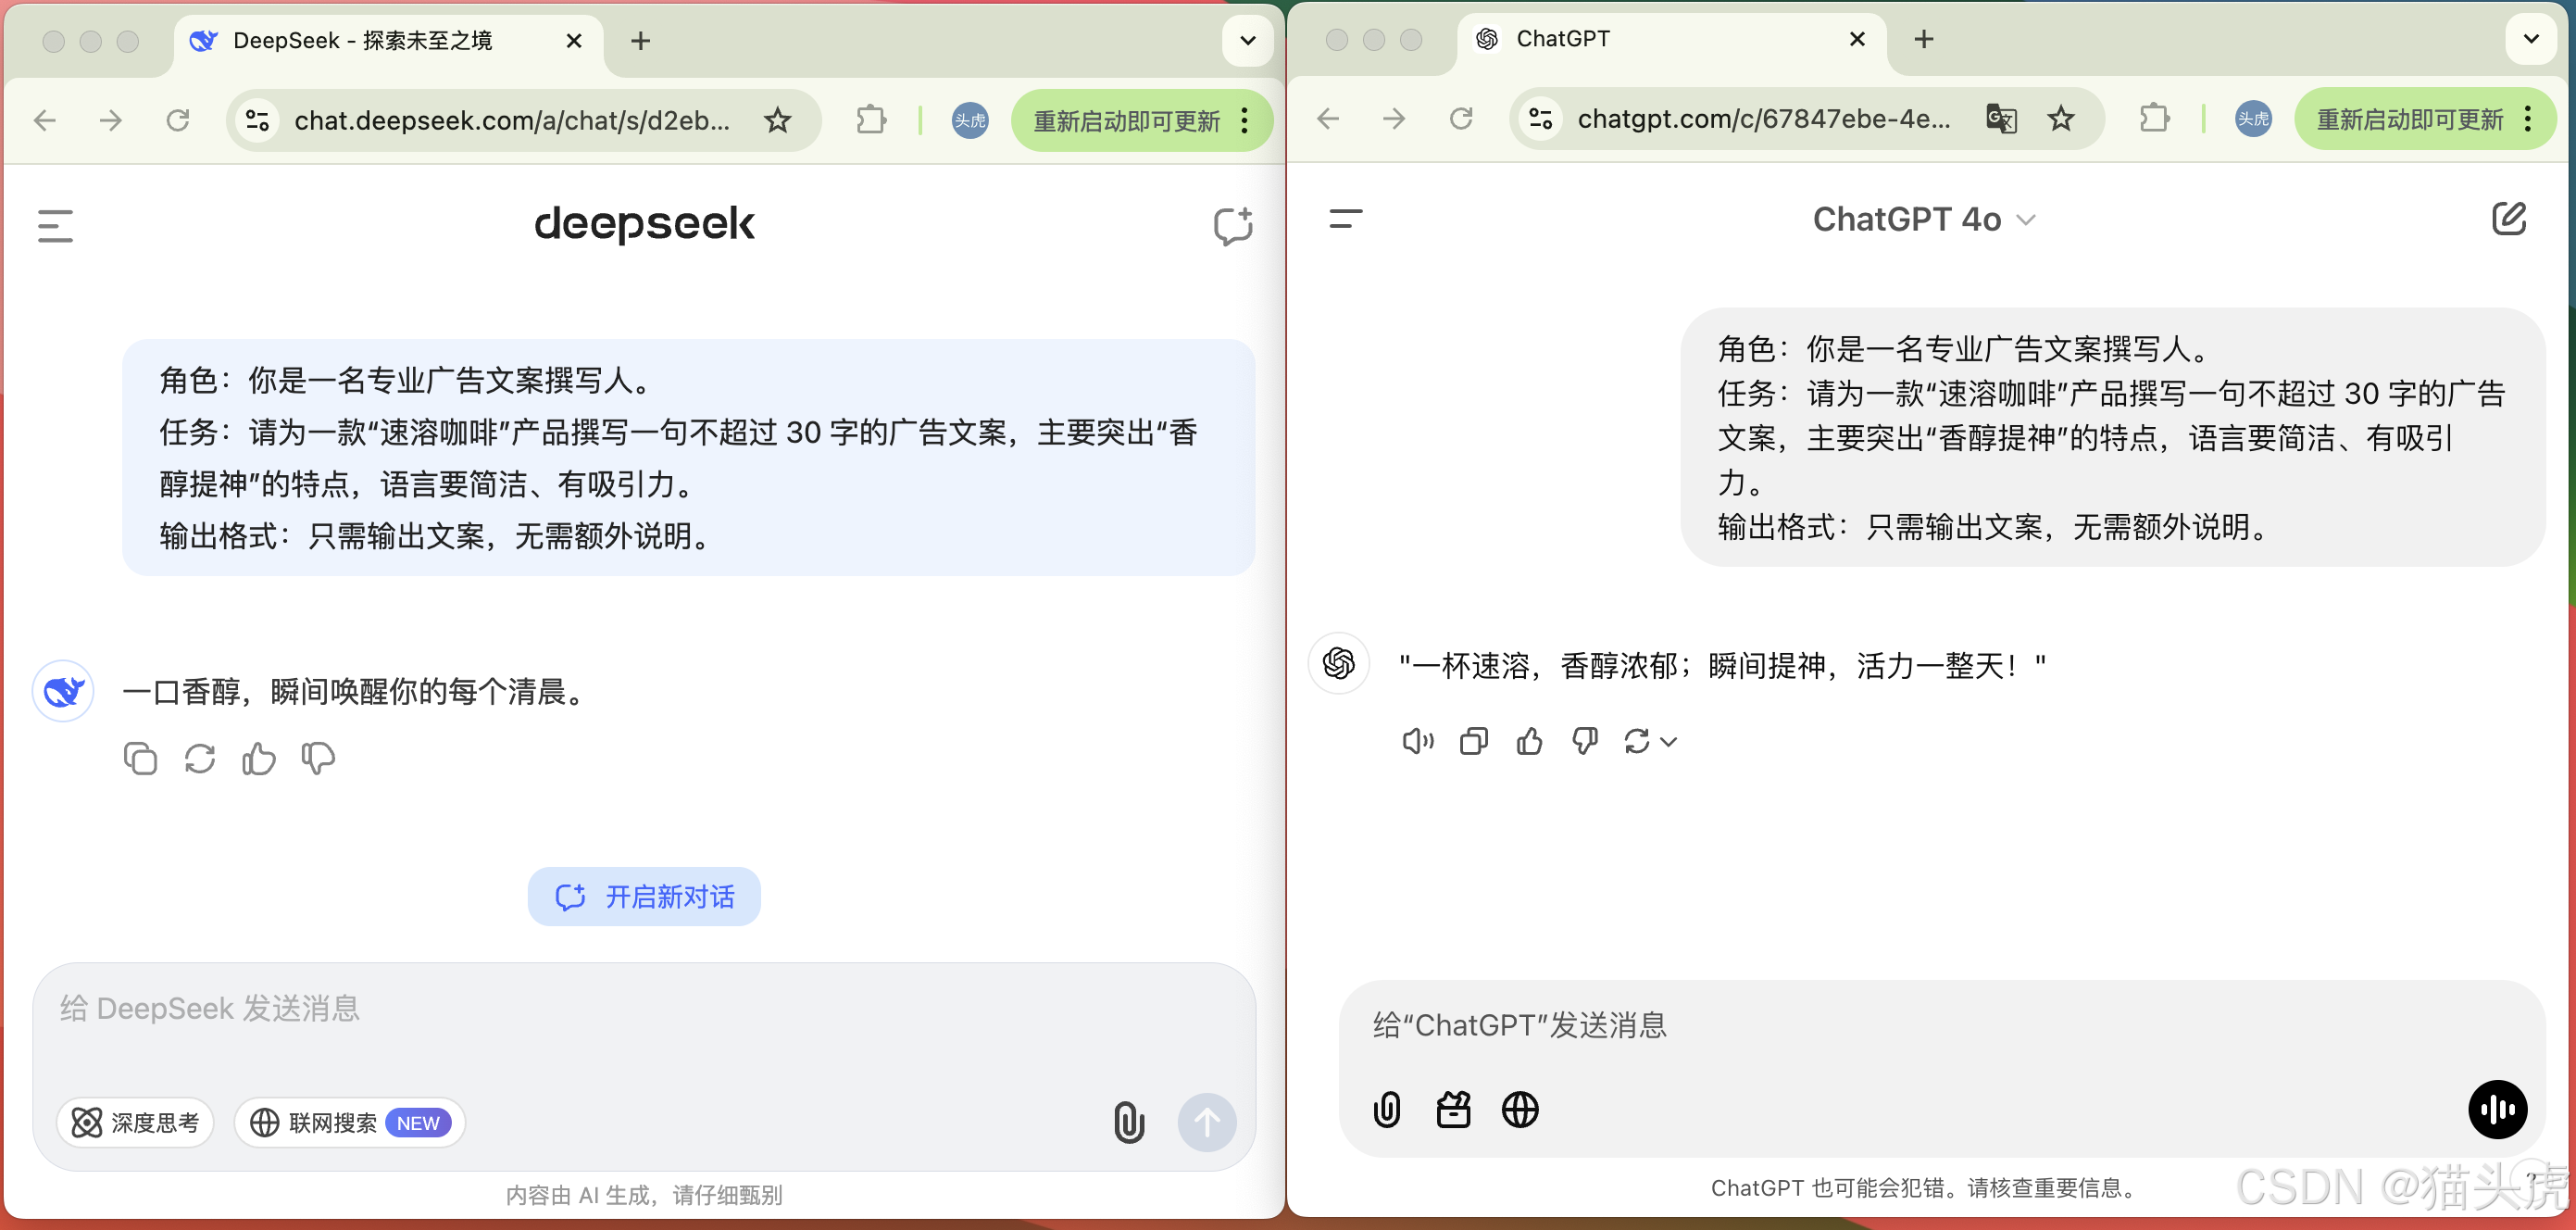The height and width of the screenshot is (1230, 2576).
Task: Click the chatgpt.com address bar URL
Action: pos(1764,119)
